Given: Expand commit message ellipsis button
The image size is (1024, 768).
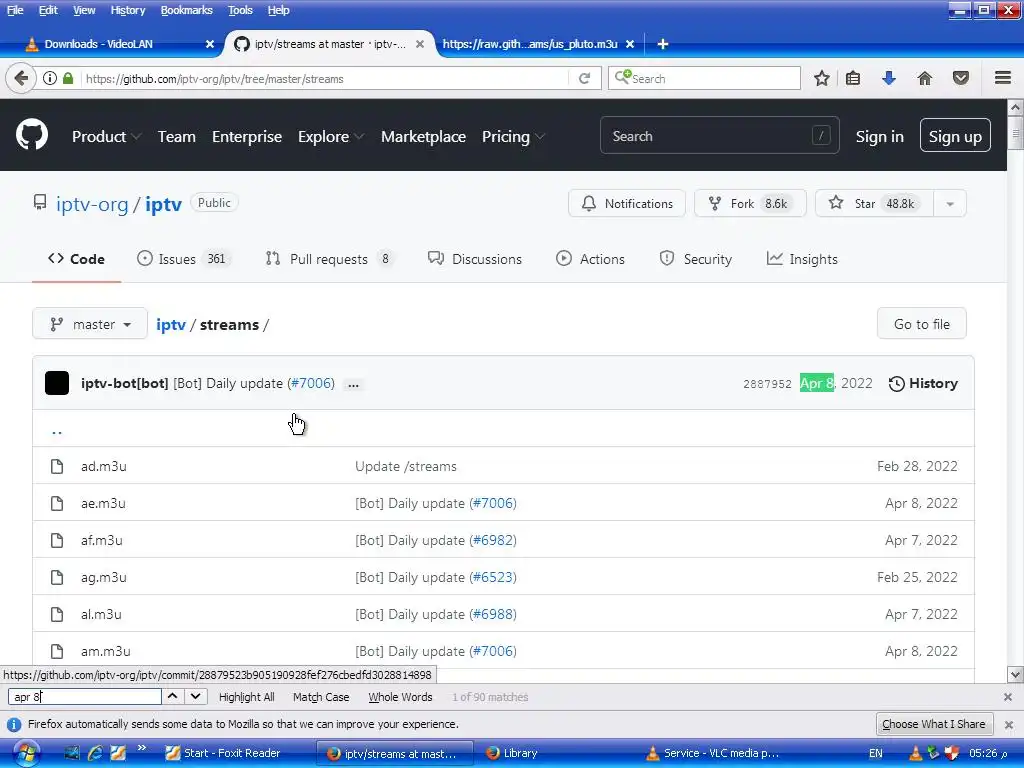Looking at the screenshot, I should click(353, 385).
